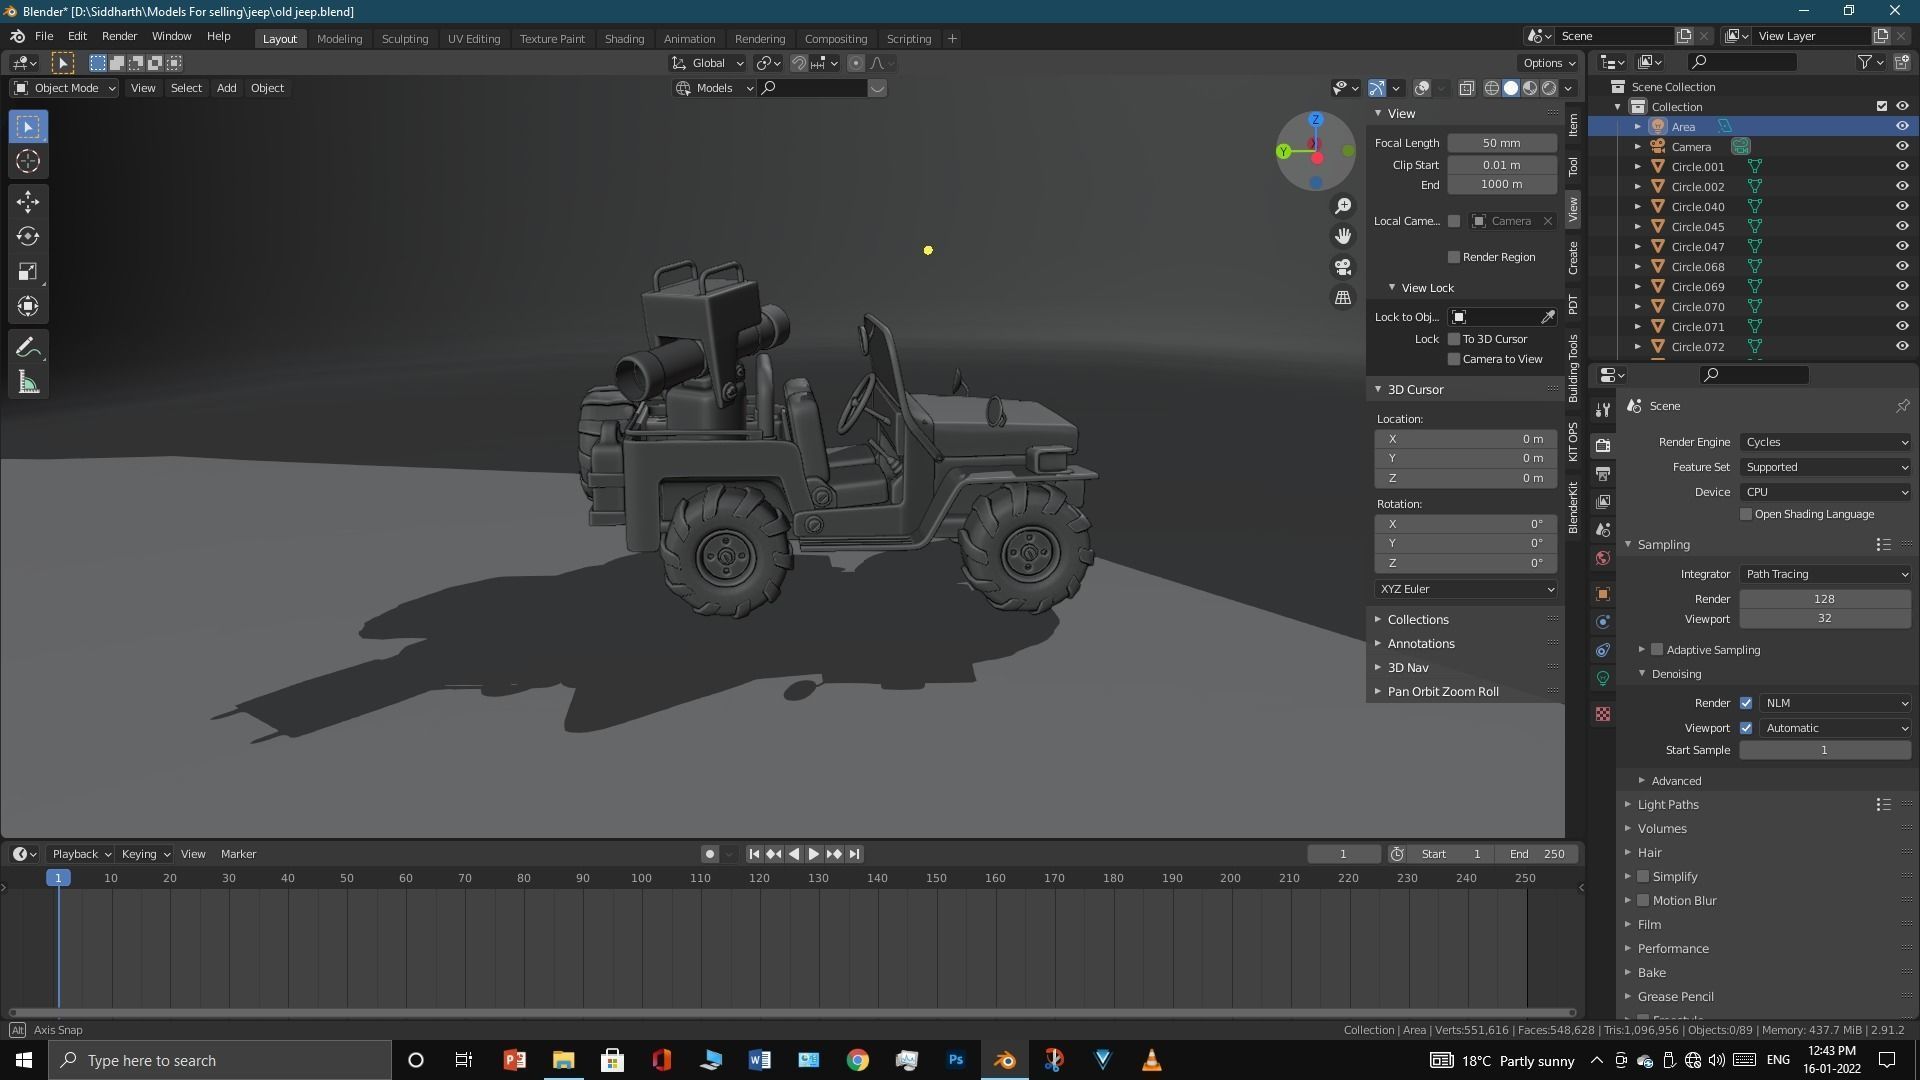Open Object properties orange square icon
Image resolution: width=1920 pixels, height=1080 pixels.
(x=1603, y=594)
